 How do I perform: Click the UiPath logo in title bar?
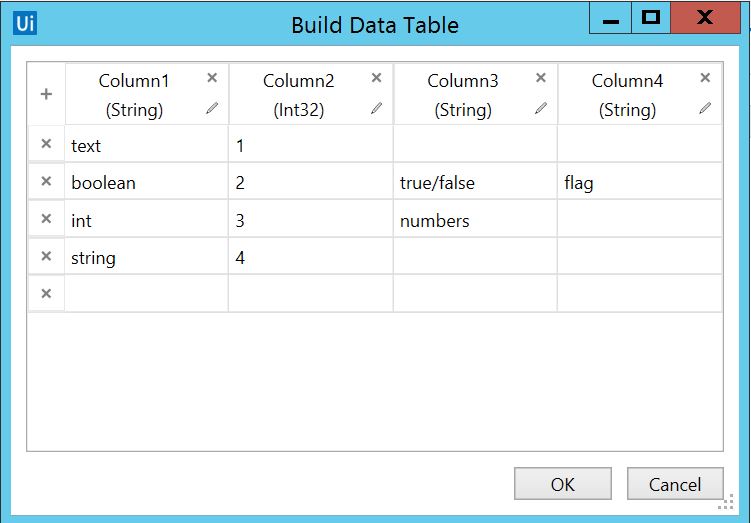[25, 23]
